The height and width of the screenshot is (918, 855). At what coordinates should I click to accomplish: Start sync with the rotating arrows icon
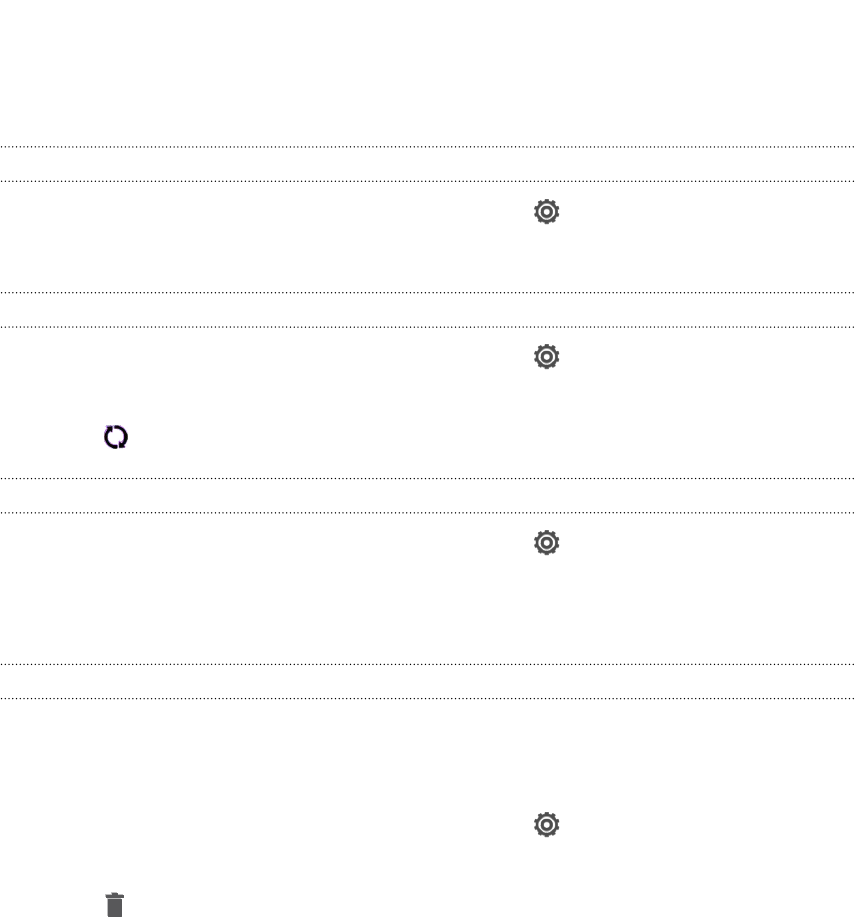pos(116,437)
